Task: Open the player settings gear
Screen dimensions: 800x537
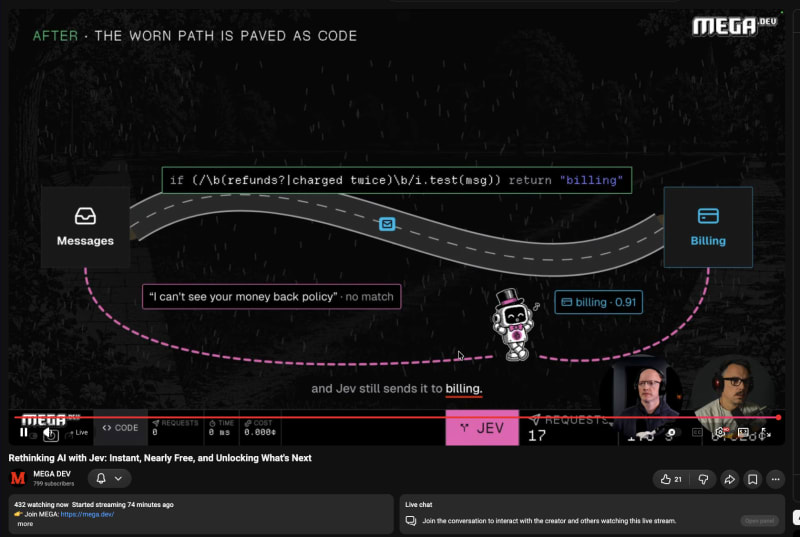Action: 719,432
